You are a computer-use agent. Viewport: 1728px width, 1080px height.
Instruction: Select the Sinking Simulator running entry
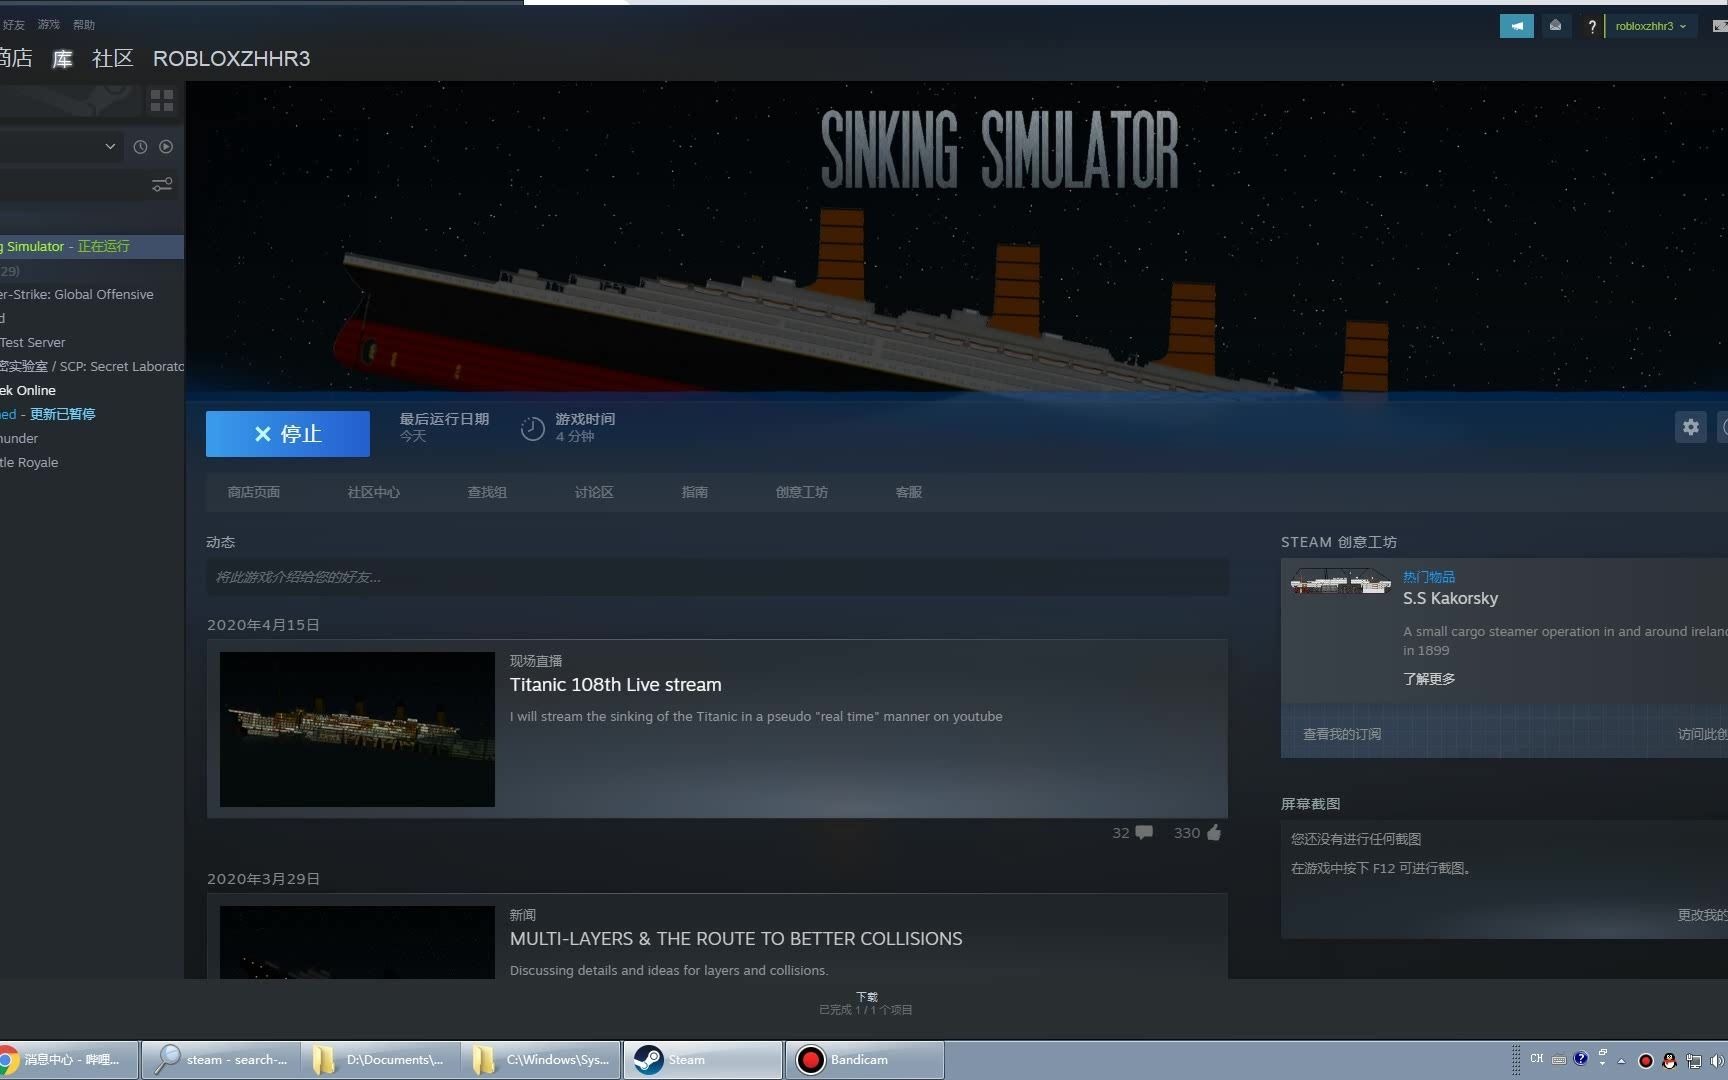pos(92,247)
